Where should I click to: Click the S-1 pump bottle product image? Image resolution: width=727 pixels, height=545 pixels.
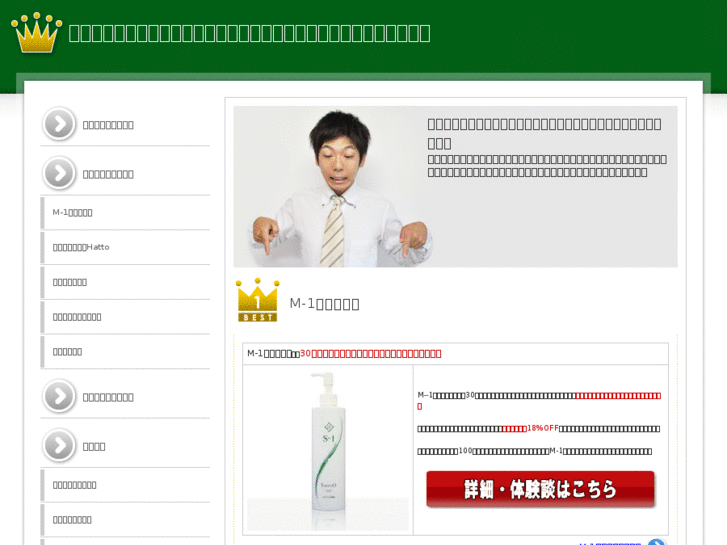tap(328, 450)
